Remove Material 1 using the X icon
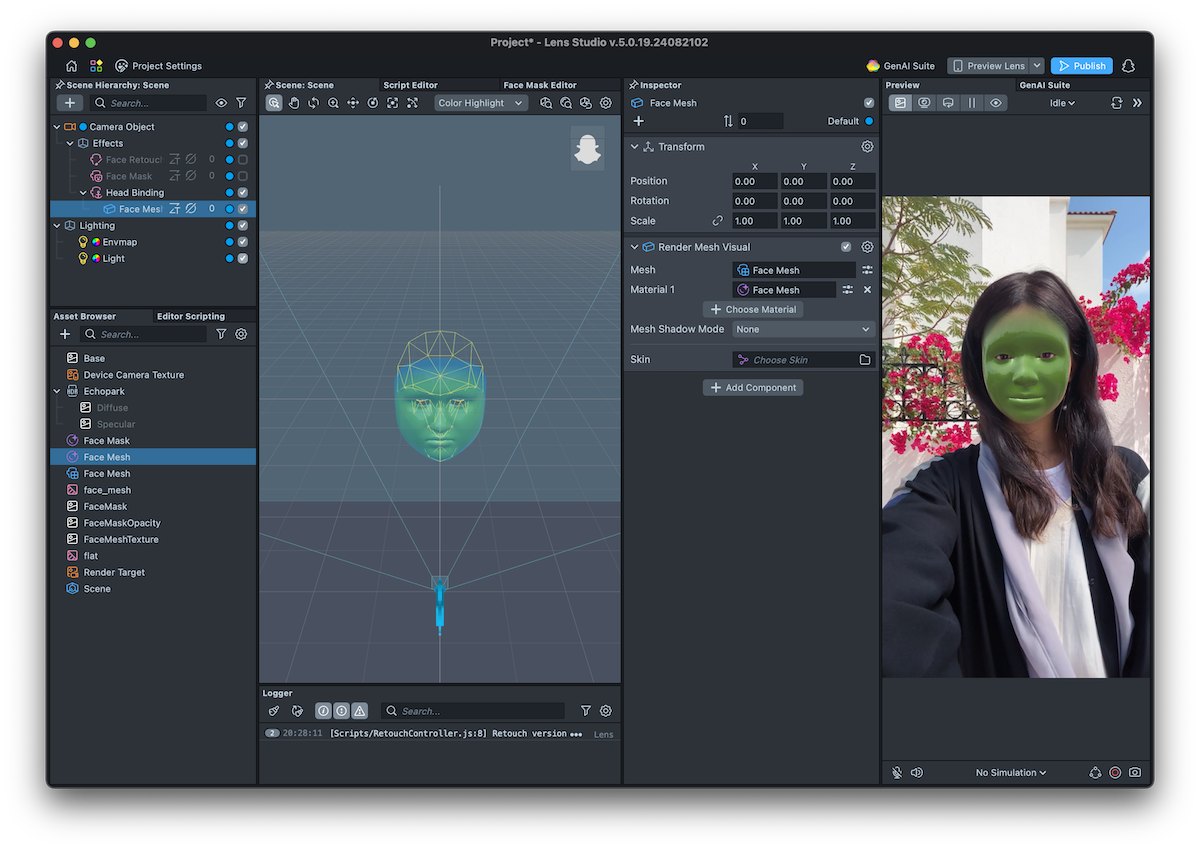1200x849 pixels. pyautogui.click(x=867, y=290)
